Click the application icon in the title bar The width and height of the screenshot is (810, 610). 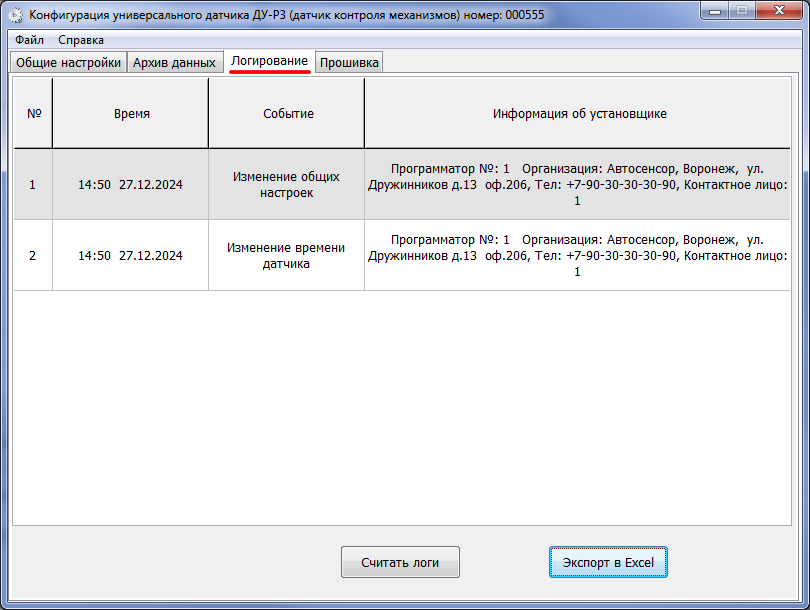point(15,15)
